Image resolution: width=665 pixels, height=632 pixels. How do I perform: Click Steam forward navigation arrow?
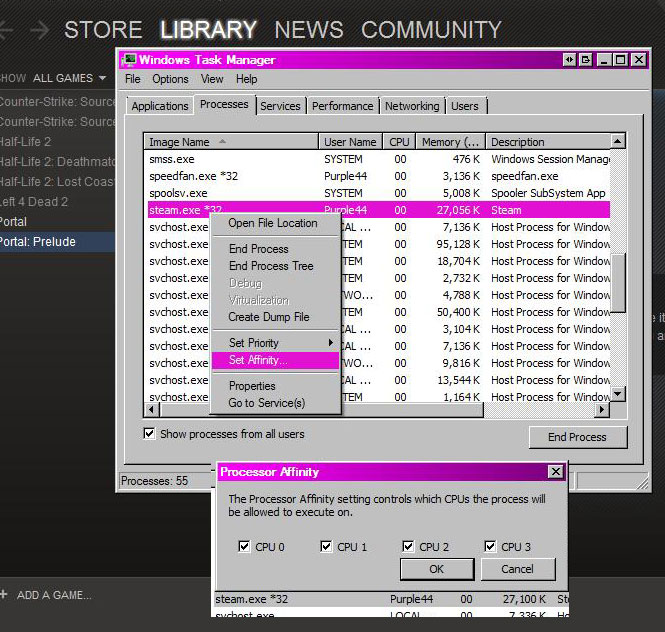[x=40, y=30]
